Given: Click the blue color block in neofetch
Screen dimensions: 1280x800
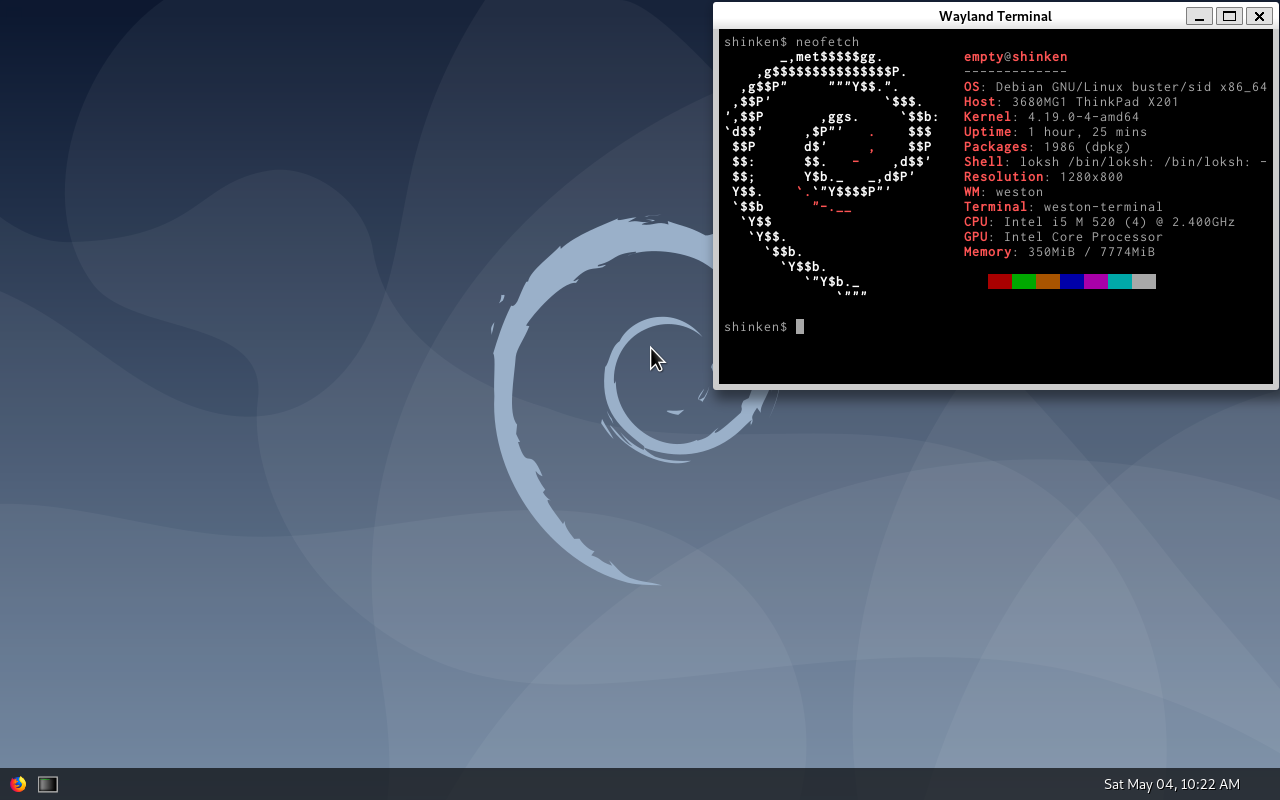Looking at the screenshot, I should coord(1072,282).
